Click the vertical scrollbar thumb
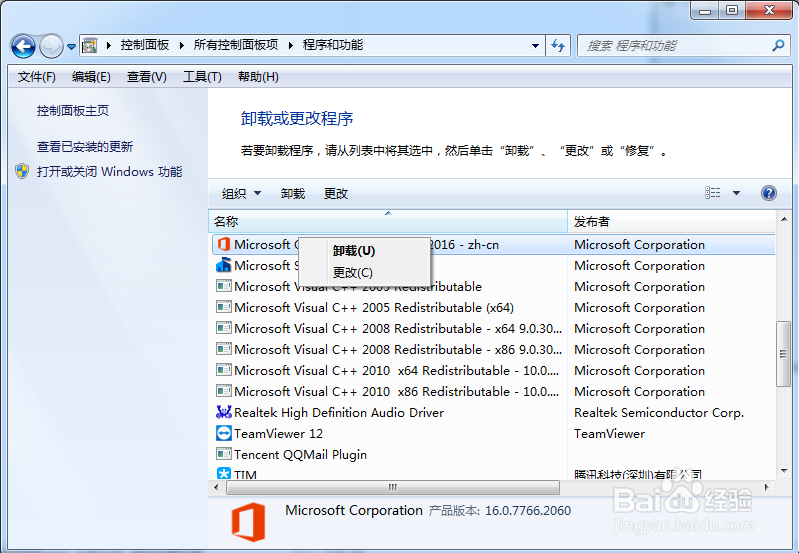Viewport: 799px width, 553px height. (x=783, y=354)
